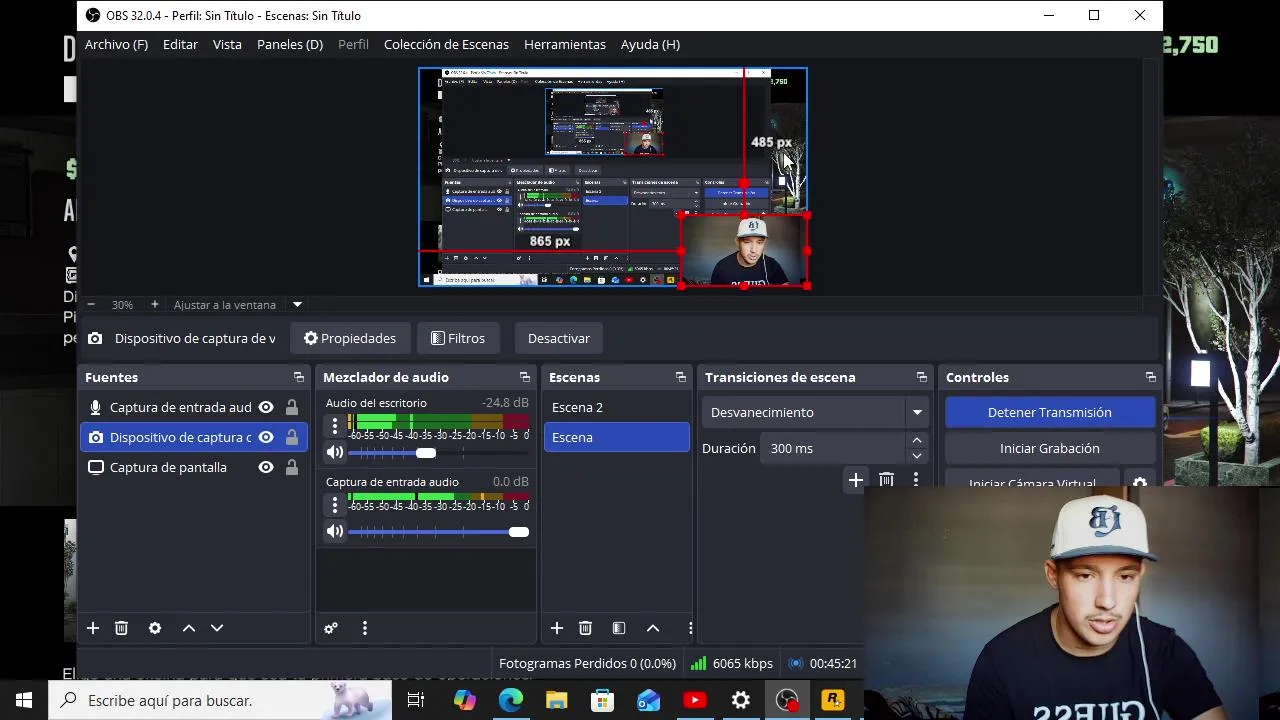The height and width of the screenshot is (720, 1280).
Task: Remove selected source with trash icon
Action: point(121,628)
